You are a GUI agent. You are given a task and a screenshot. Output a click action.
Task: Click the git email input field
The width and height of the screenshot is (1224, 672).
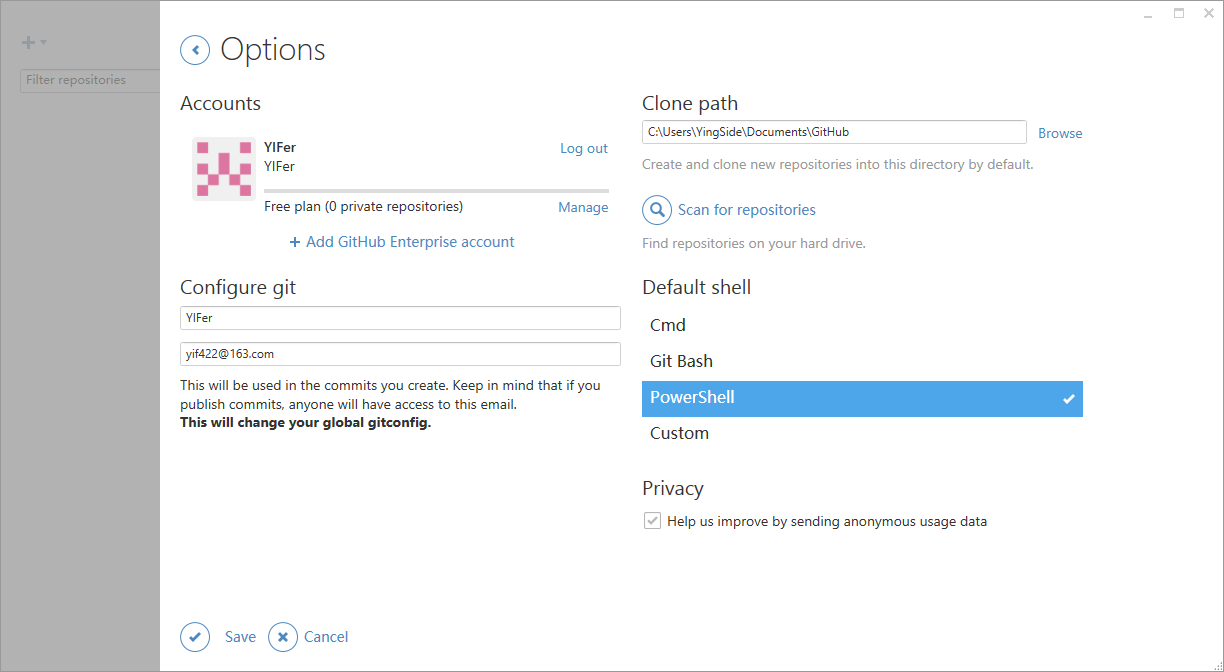[400, 354]
